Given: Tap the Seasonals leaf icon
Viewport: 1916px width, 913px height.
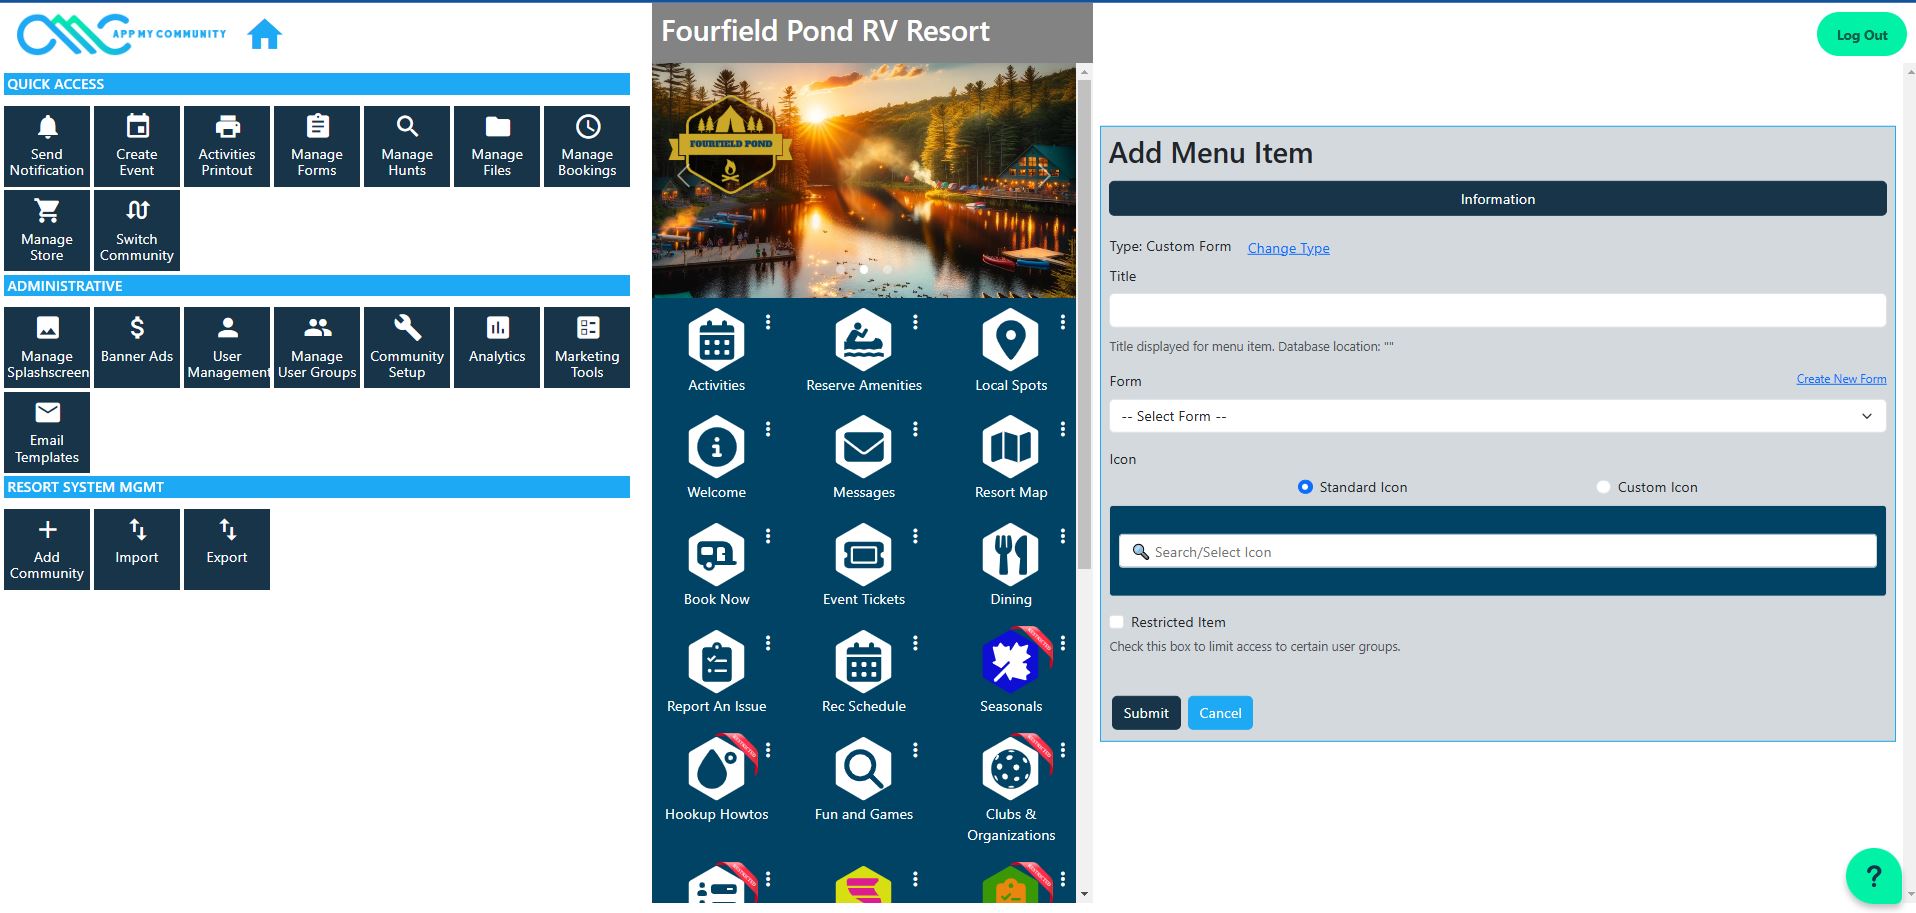Looking at the screenshot, I should pos(1011,661).
